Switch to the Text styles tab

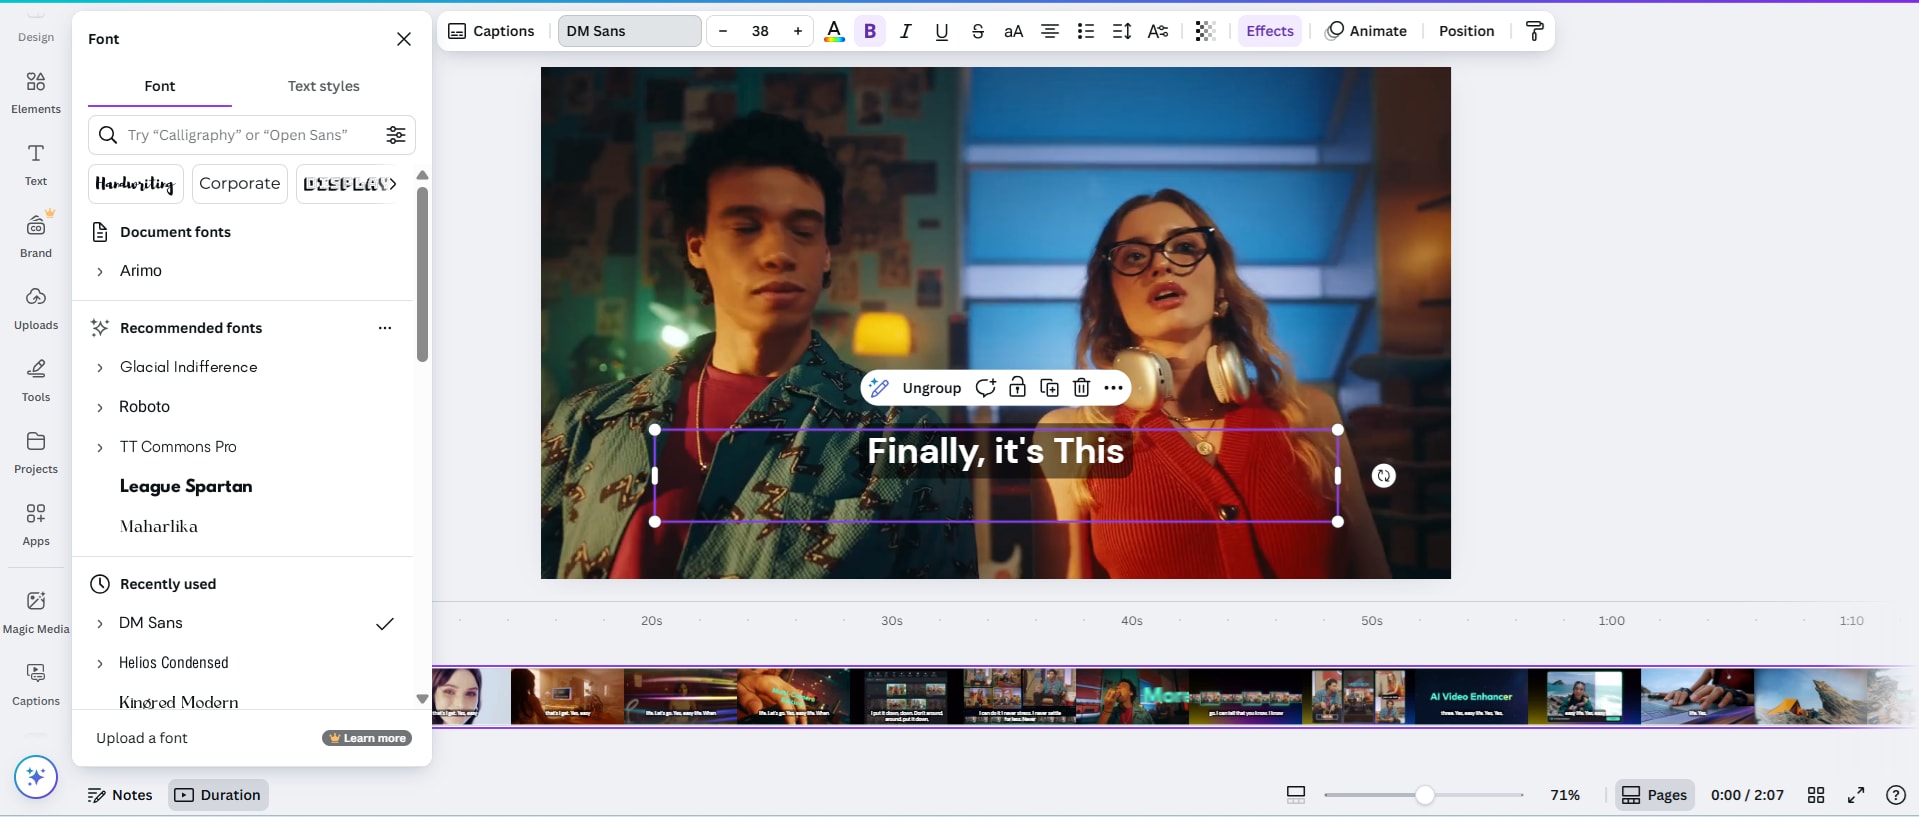(323, 86)
